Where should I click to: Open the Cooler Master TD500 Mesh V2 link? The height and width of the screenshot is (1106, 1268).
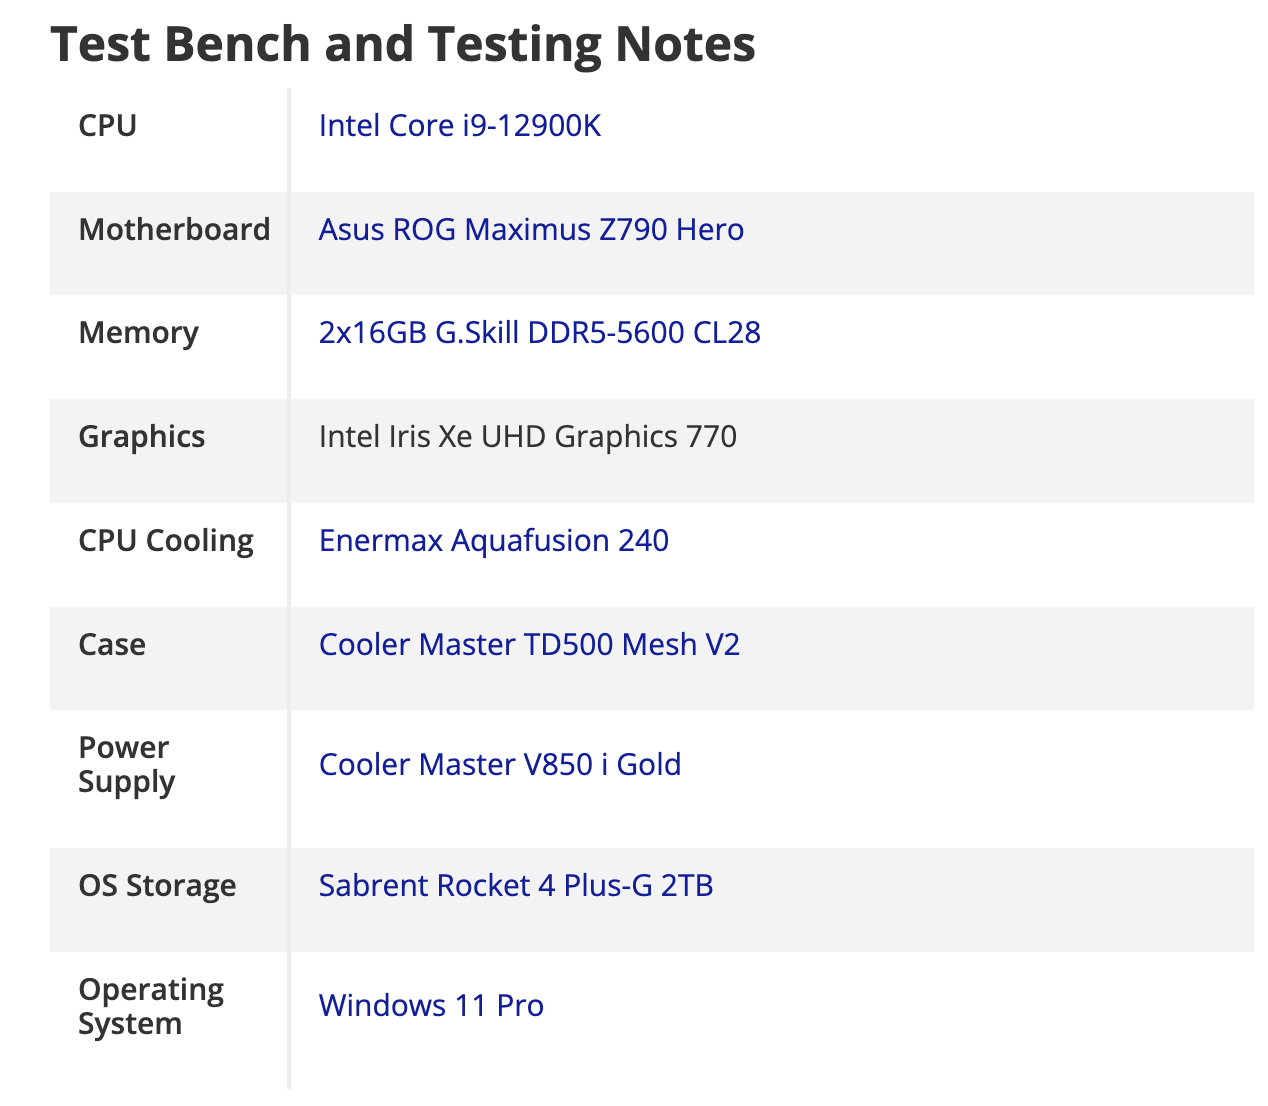coord(529,645)
